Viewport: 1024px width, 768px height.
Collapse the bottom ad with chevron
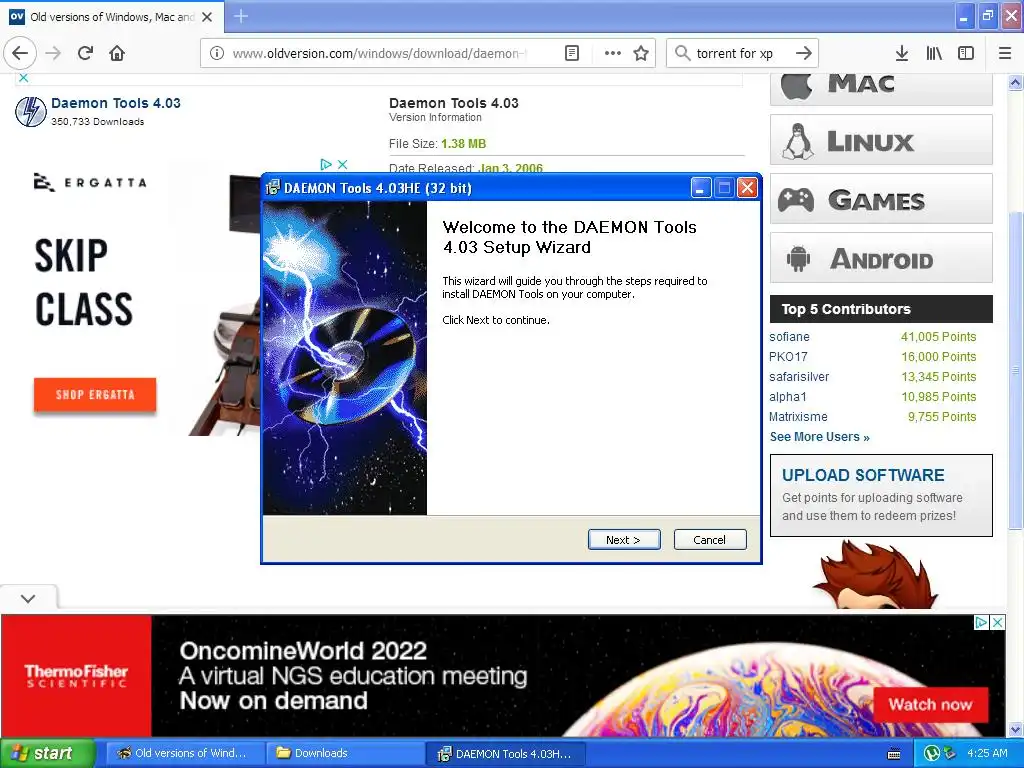(x=28, y=598)
